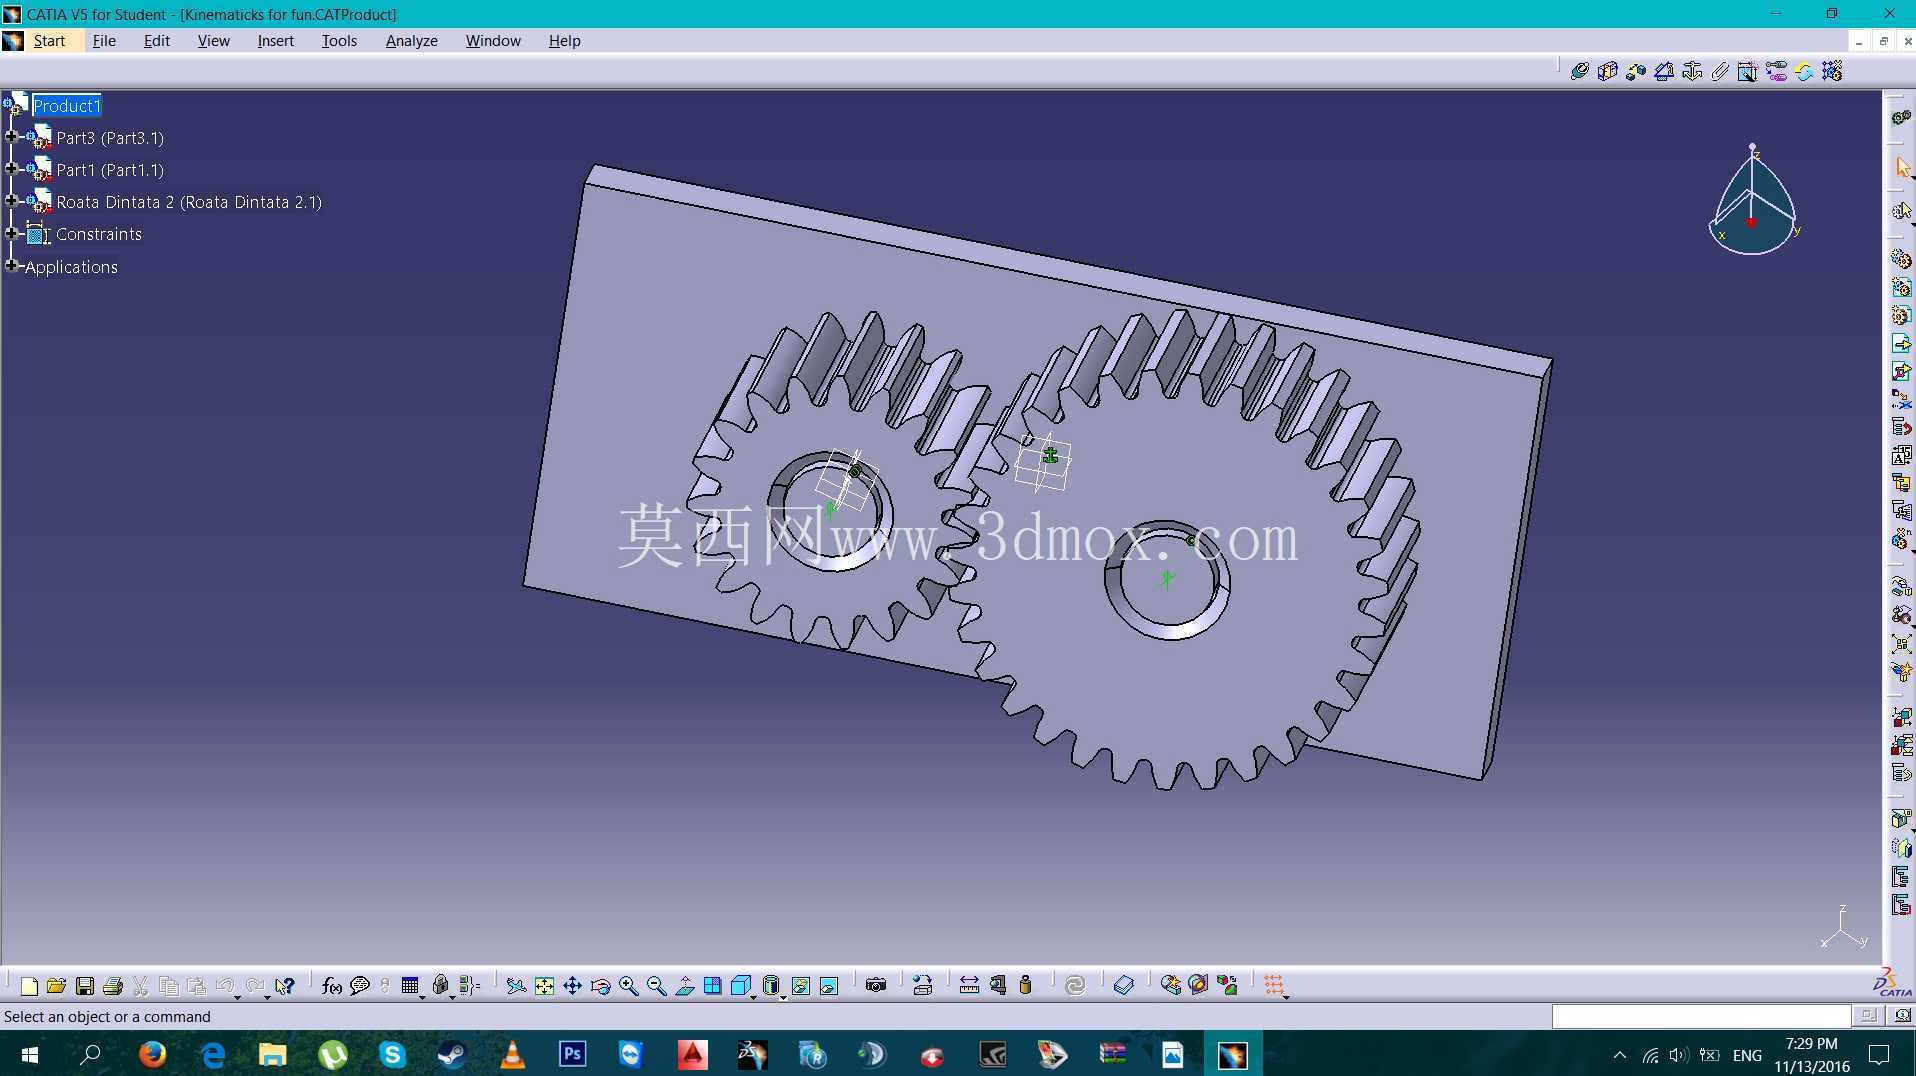Click the Coincidence Constraint icon in top toolbar

pos(1580,71)
